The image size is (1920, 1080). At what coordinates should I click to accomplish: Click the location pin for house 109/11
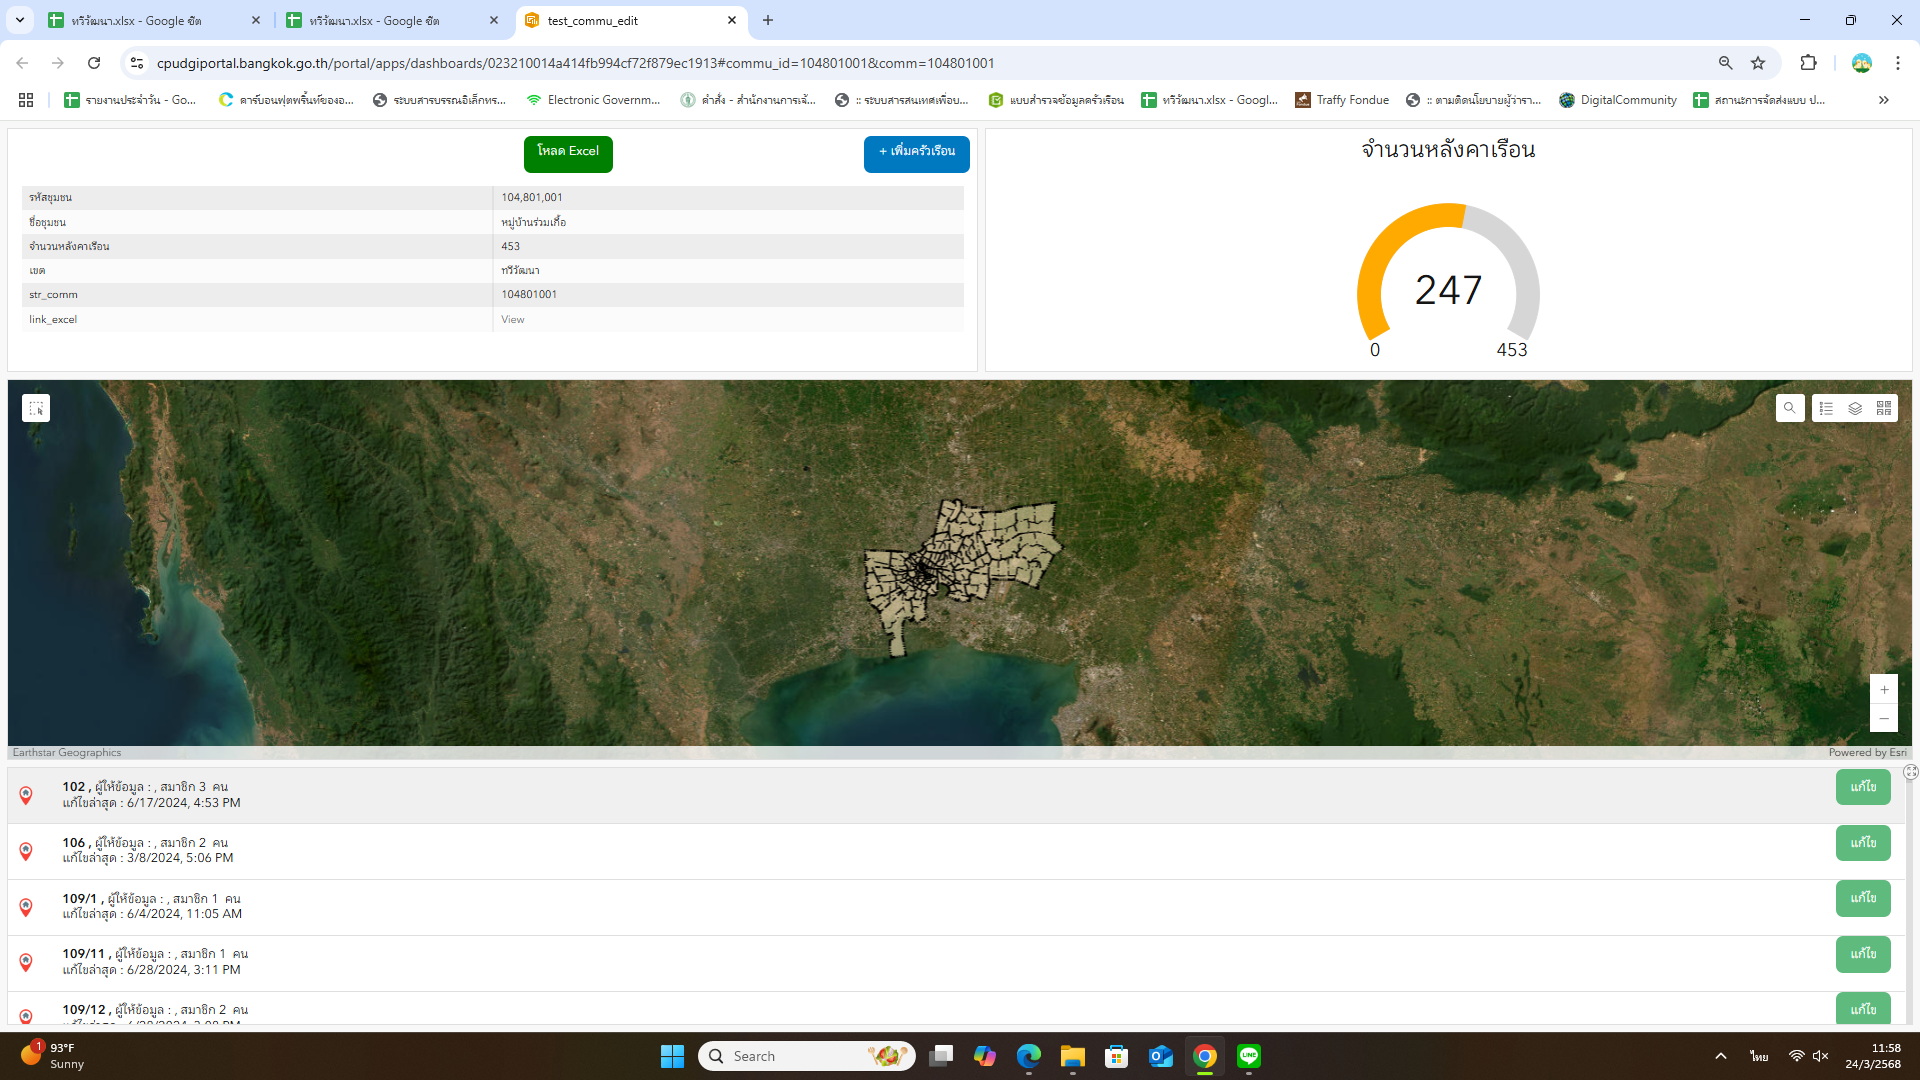click(x=26, y=962)
